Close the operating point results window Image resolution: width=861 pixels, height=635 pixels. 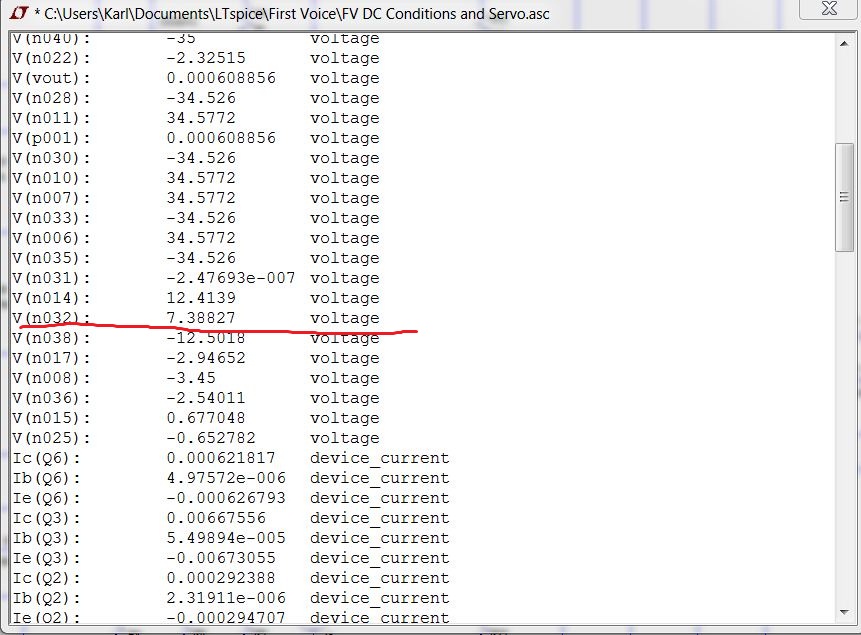pos(828,8)
